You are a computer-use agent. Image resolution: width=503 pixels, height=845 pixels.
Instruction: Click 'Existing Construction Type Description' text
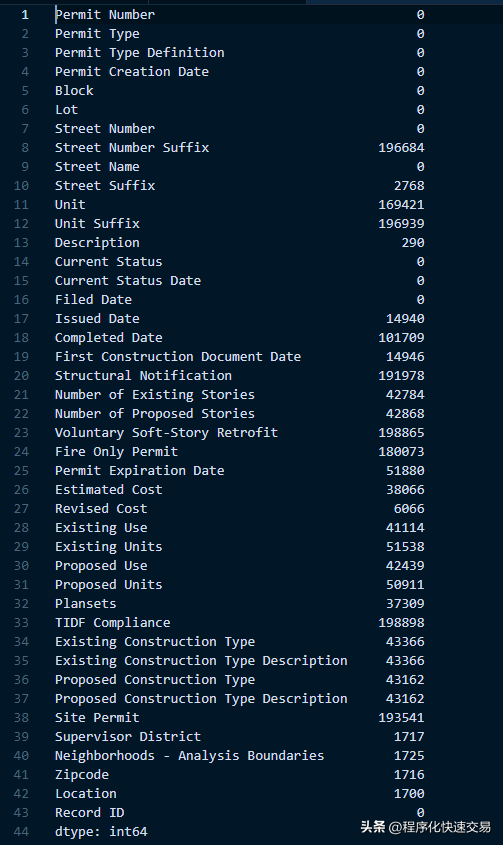pos(201,661)
